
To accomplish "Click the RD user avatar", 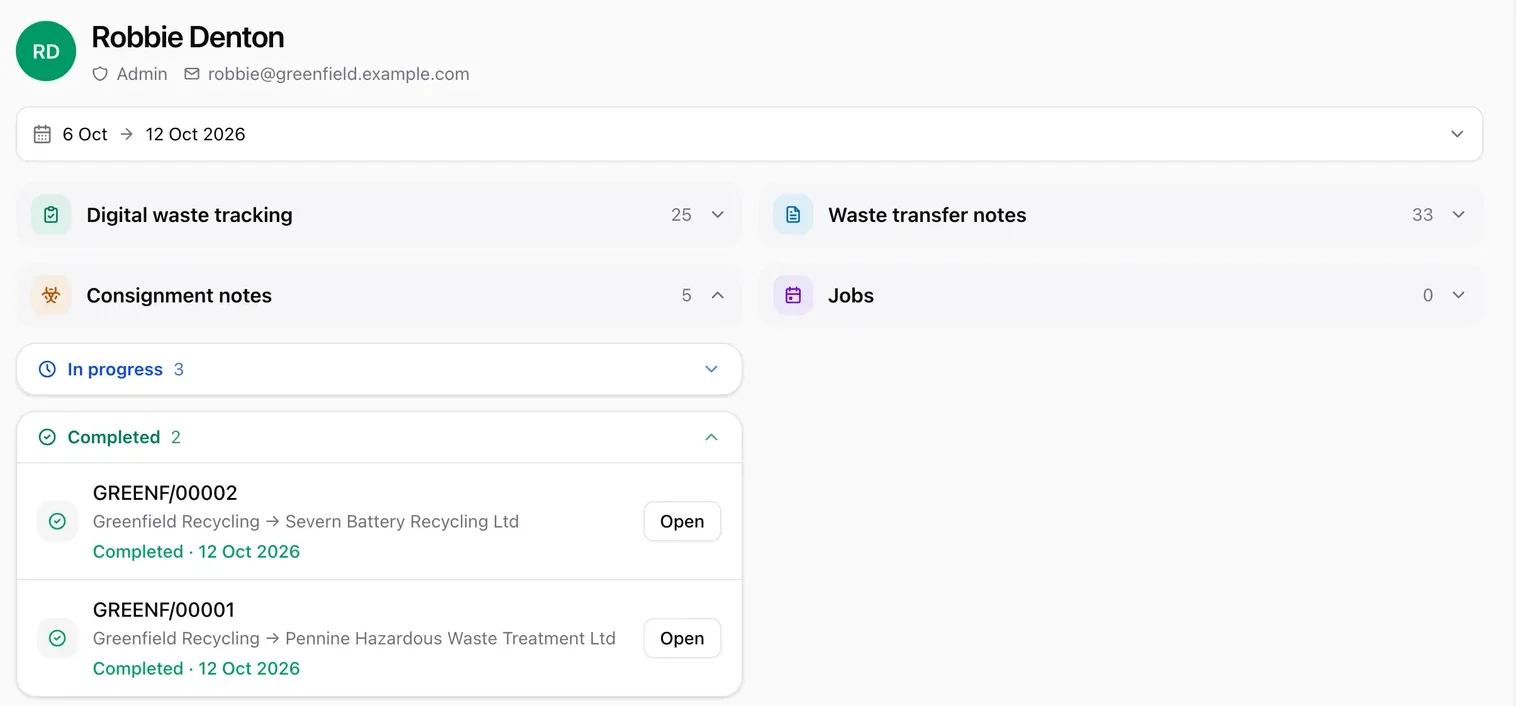I will tap(46, 51).
